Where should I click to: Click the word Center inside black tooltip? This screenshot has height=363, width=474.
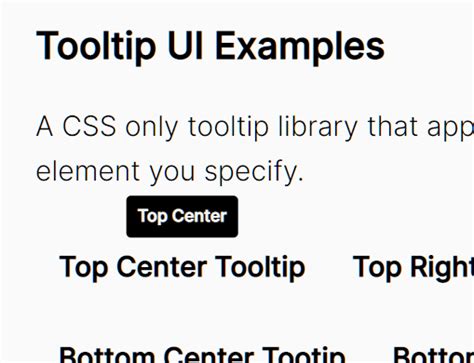(200, 216)
